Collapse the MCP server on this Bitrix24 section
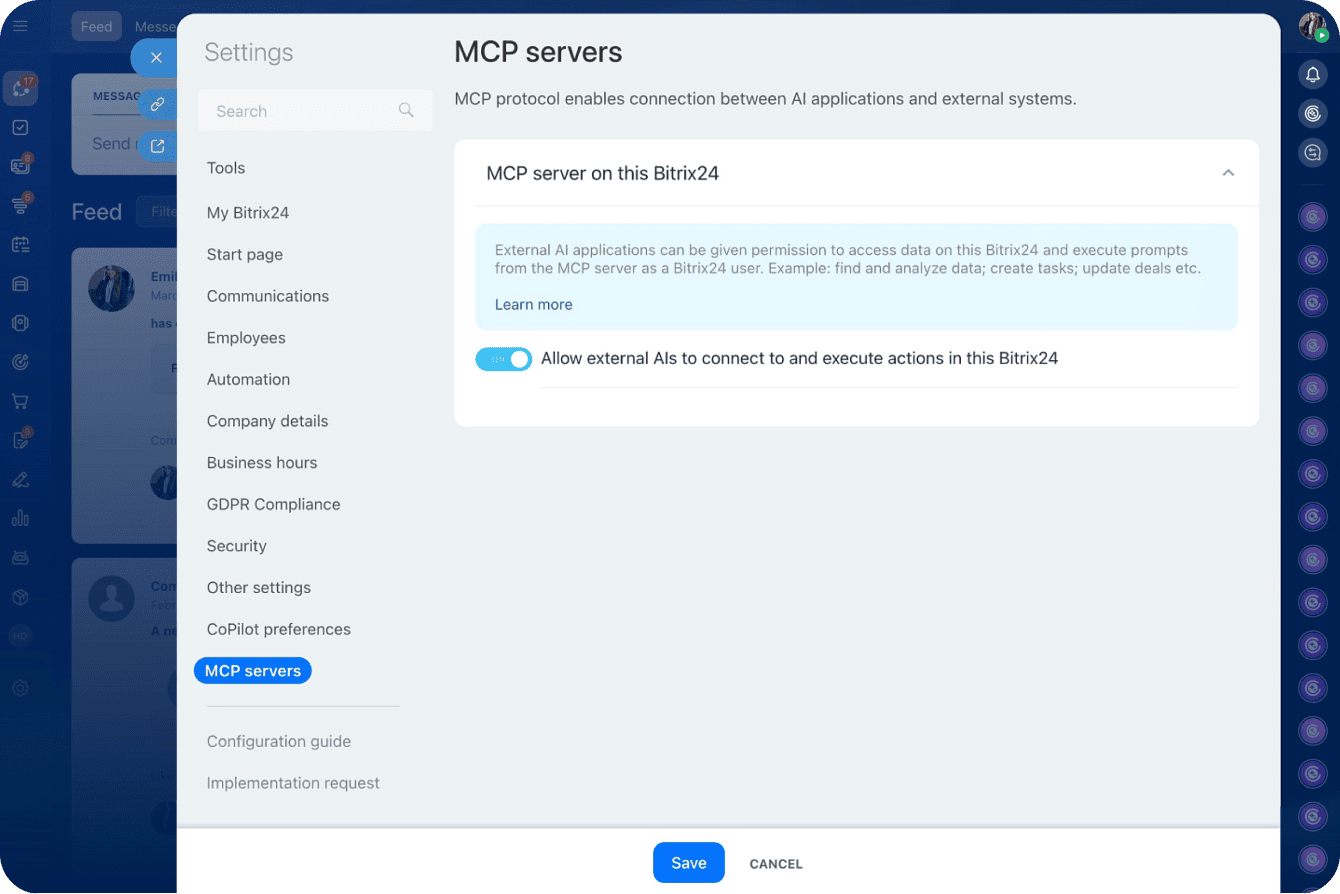The width and height of the screenshot is (1340, 894). 1228,173
